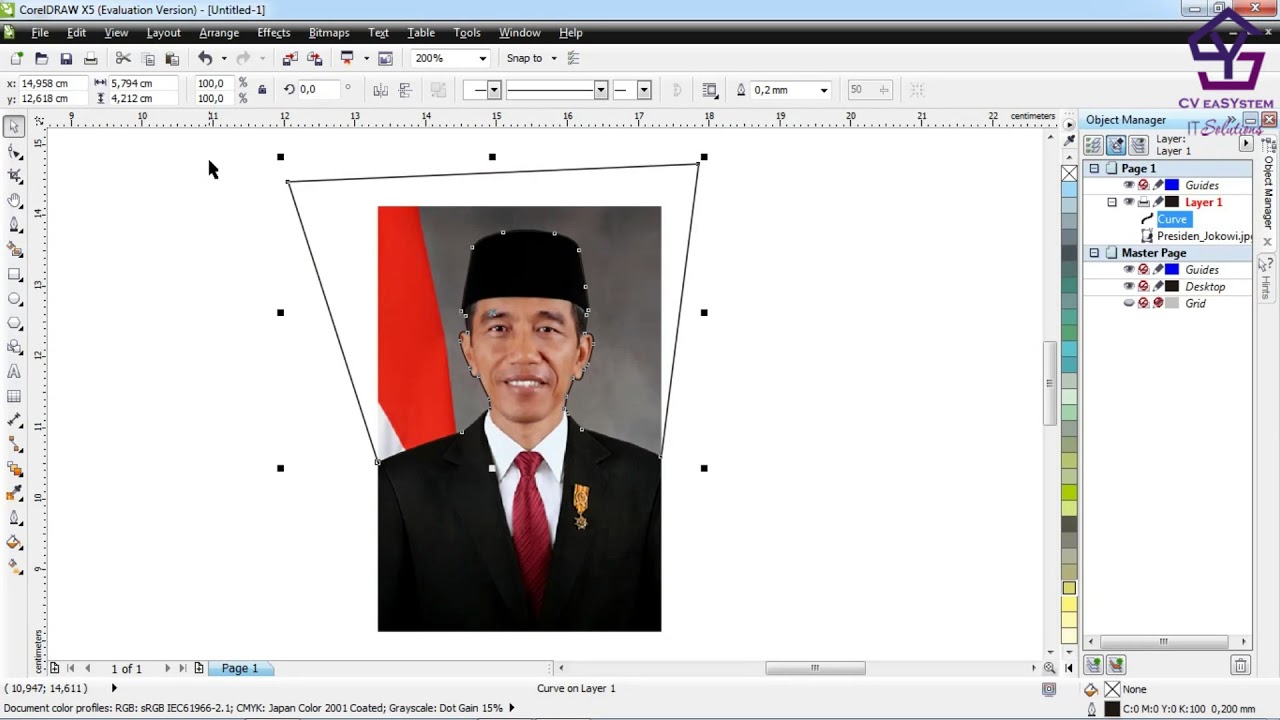This screenshot has height=720, width=1280.
Task: Open the zoom level dropdown
Action: pyautogui.click(x=482, y=58)
